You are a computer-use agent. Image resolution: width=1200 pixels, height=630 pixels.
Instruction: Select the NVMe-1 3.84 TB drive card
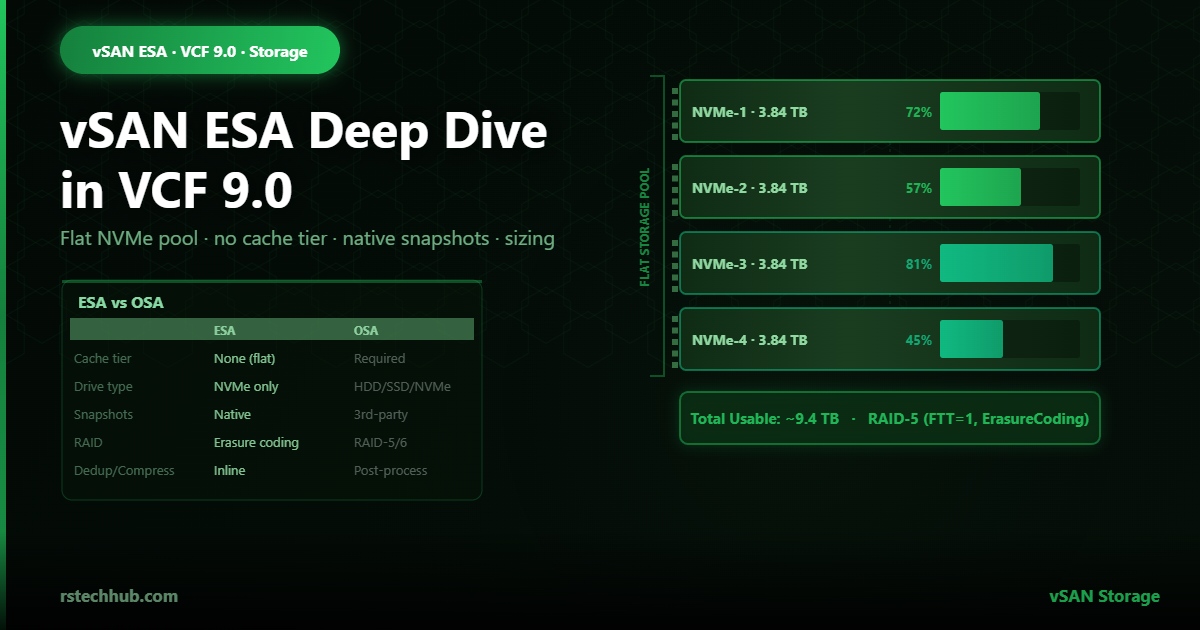tap(890, 111)
